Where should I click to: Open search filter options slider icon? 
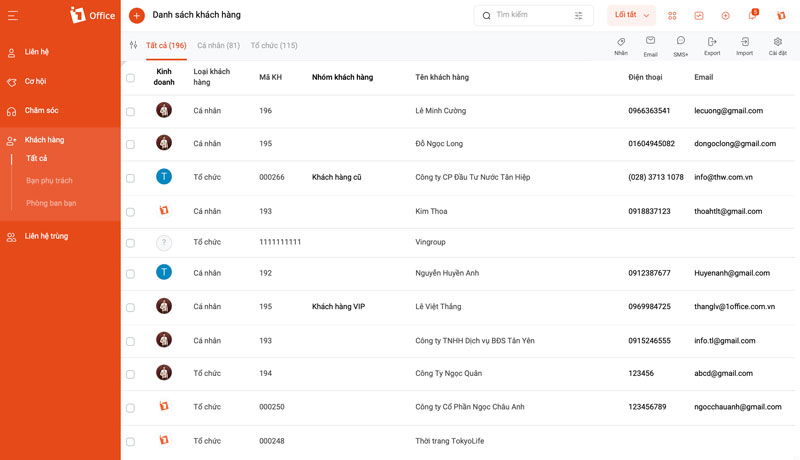click(579, 16)
